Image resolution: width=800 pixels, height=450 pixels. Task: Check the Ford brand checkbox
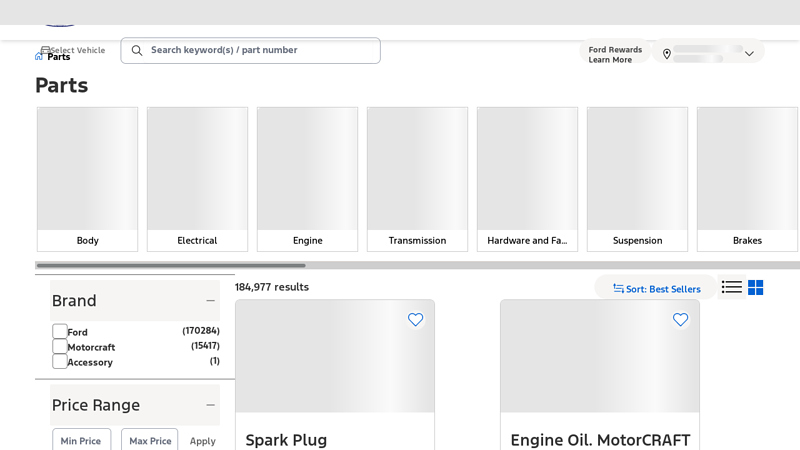point(60,331)
